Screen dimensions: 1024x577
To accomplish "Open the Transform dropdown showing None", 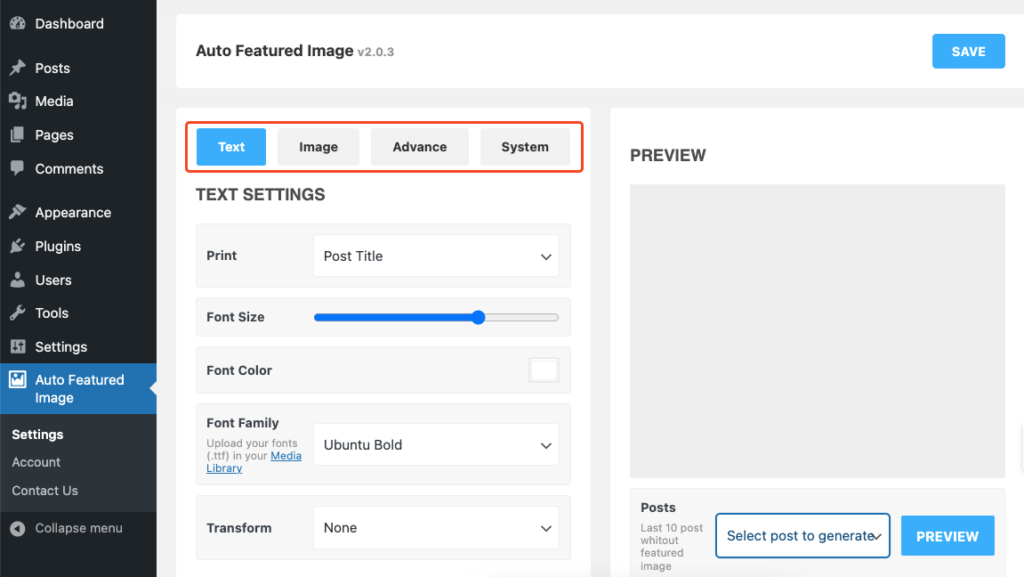I will pyautogui.click(x=436, y=527).
